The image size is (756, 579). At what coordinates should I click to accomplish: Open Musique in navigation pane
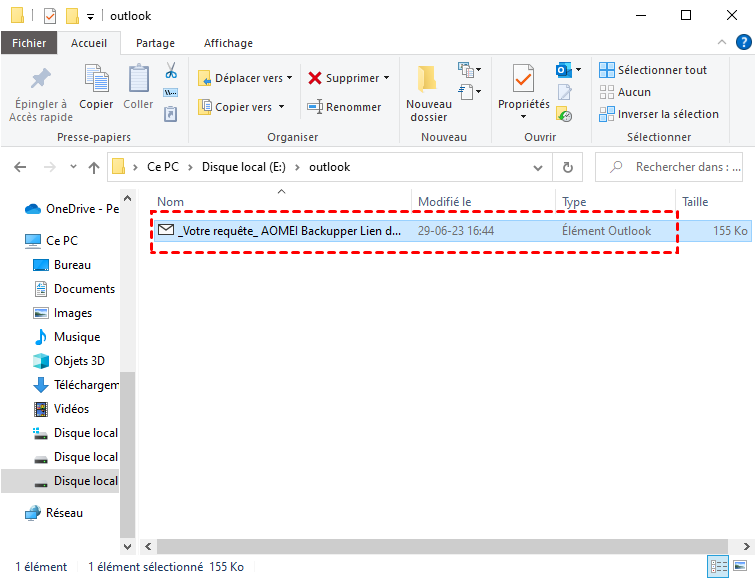(x=67, y=337)
